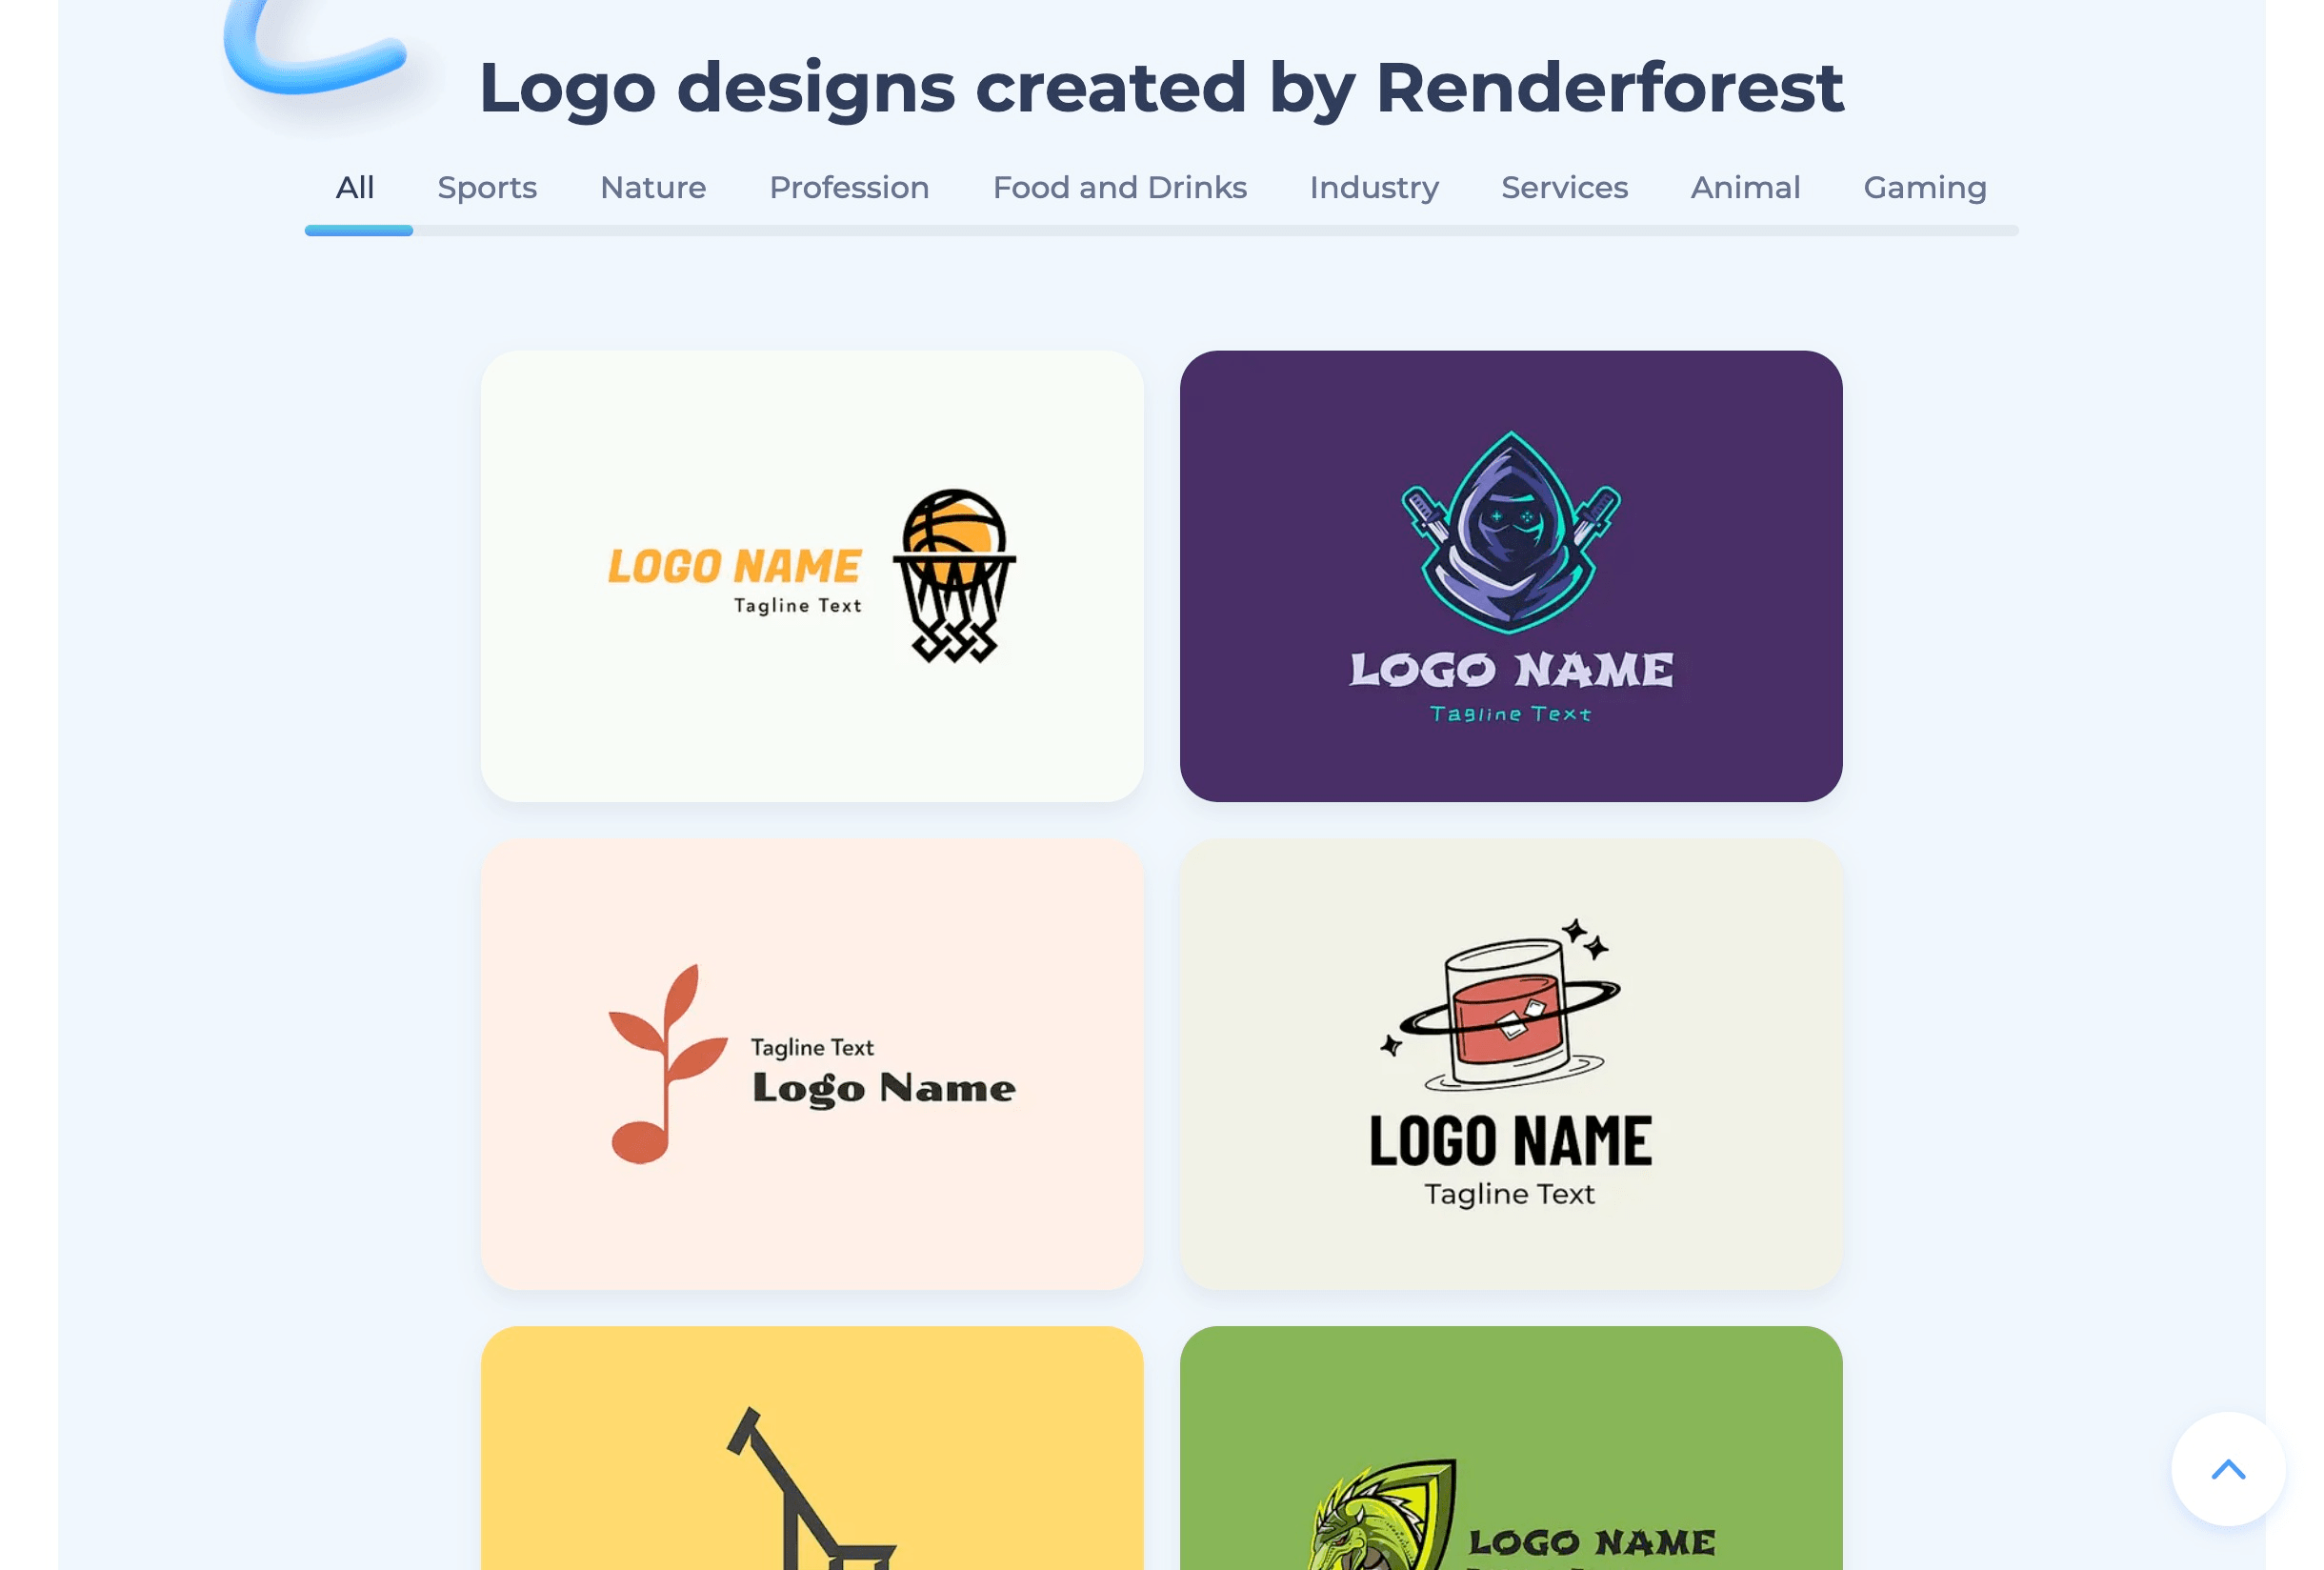Click the basketball hoop logo icon
2324x1570 pixels.
[954, 574]
